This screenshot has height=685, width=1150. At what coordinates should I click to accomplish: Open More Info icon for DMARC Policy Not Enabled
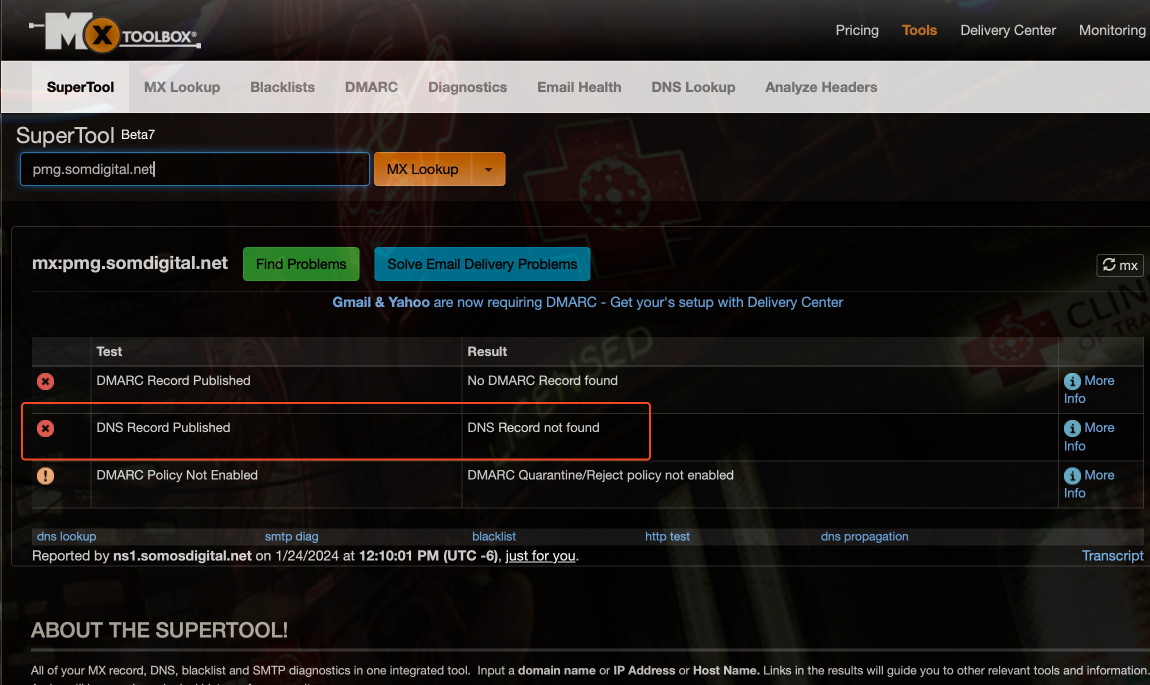[1072, 476]
